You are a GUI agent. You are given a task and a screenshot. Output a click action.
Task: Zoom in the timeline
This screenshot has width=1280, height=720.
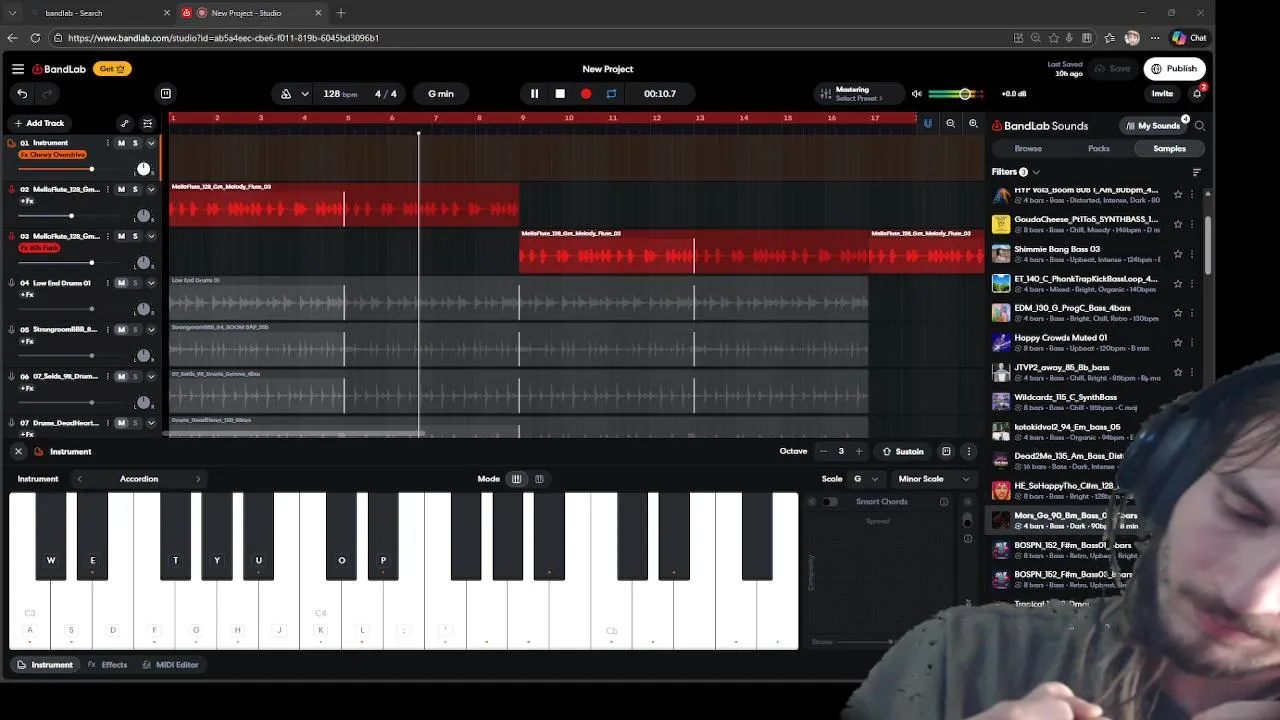pyautogui.click(x=973, y=123)
